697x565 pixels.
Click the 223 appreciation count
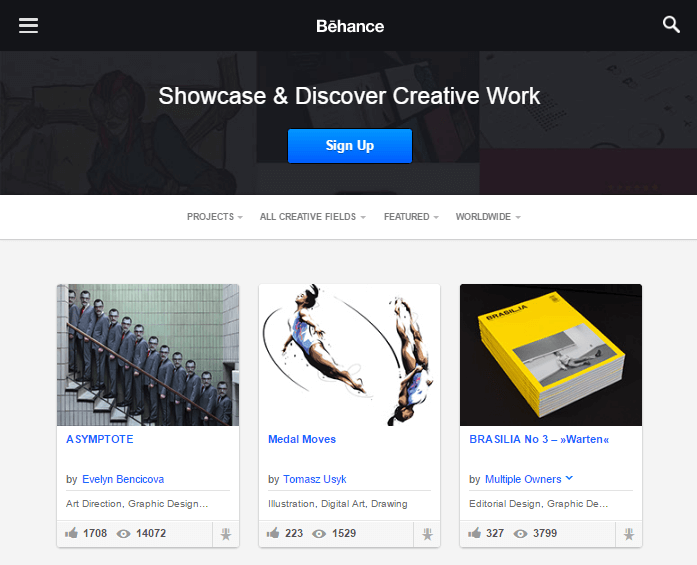click(294, 533)
